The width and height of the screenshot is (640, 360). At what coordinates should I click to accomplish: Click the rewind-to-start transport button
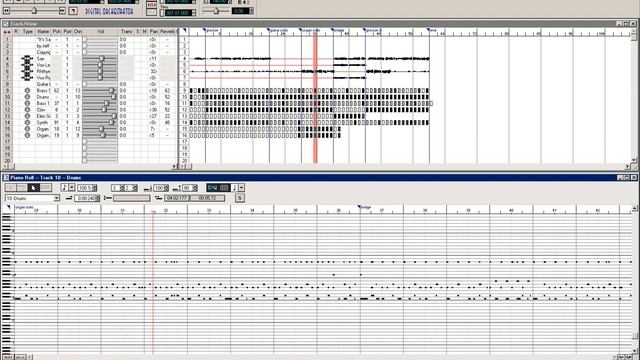tap(6, 11)
